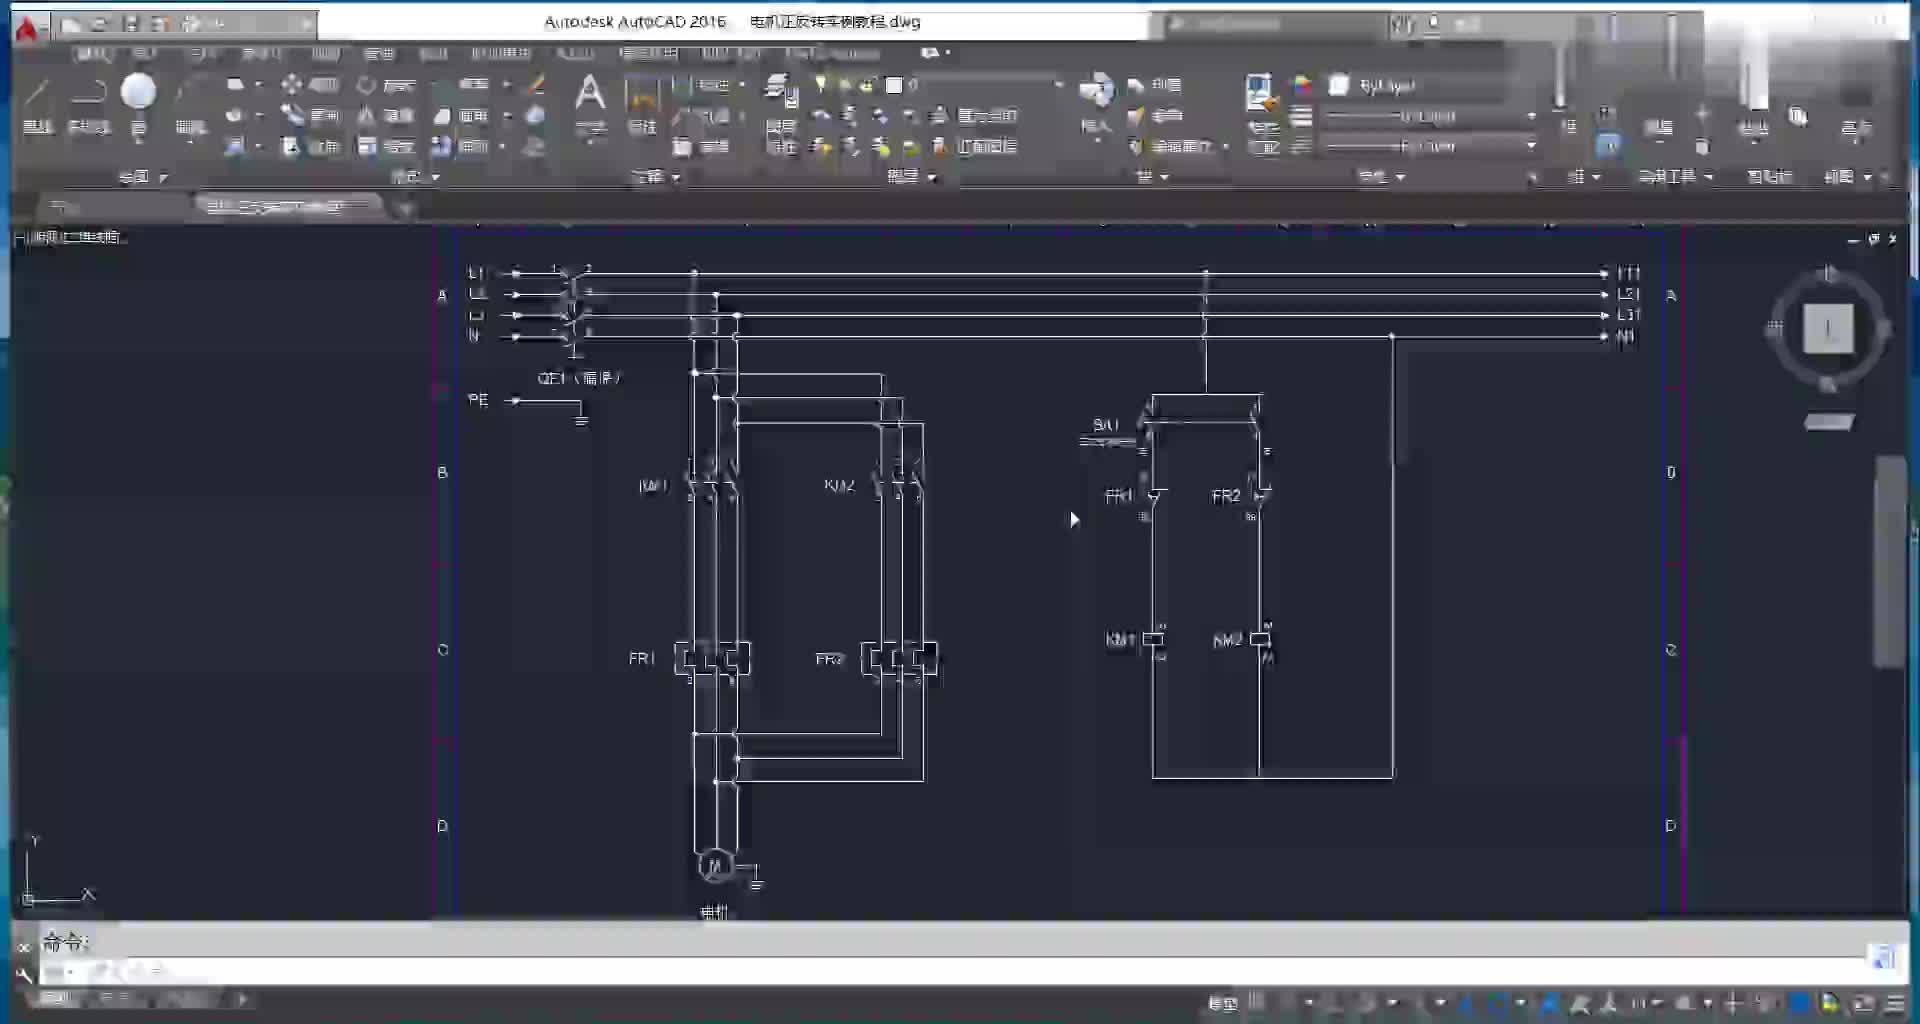This screenshot has height=1024, width=1920.
Task: Expand the 修改 (Modify) panel
Action: coord(414,177)
